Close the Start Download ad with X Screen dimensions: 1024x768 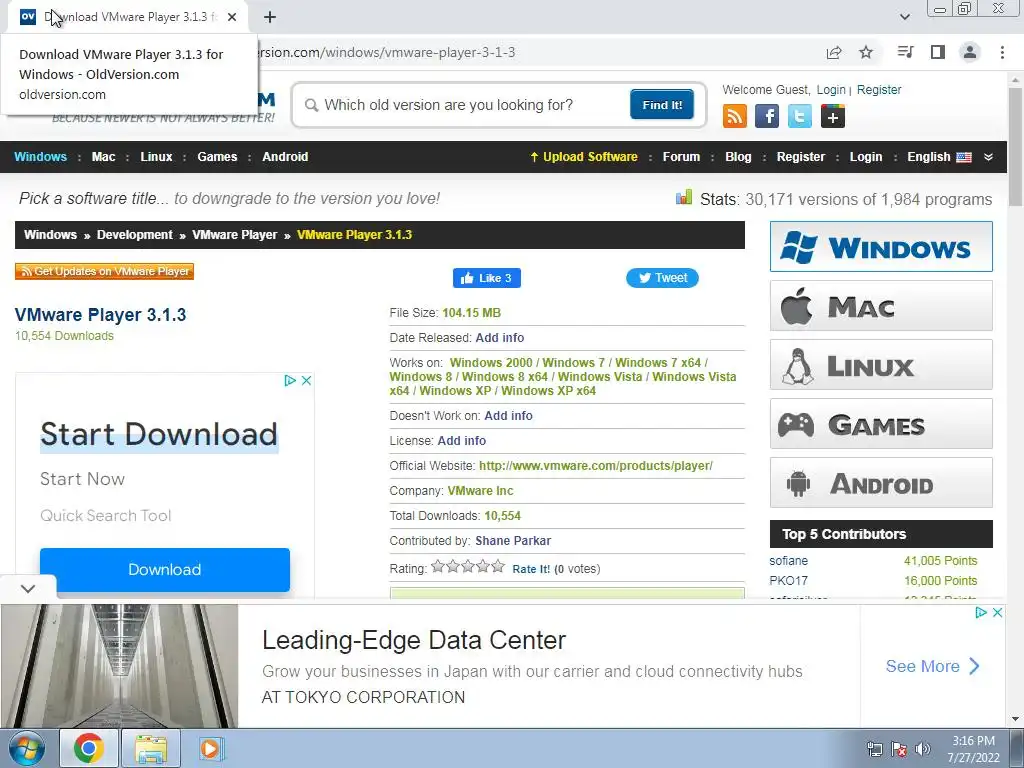tap(306, 381)
